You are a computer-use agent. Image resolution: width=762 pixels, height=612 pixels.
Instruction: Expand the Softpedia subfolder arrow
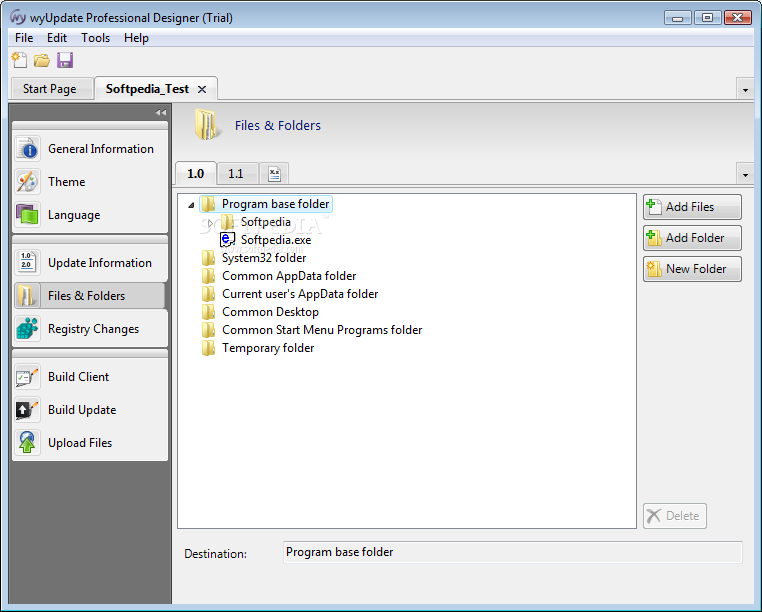click(210, 223)
